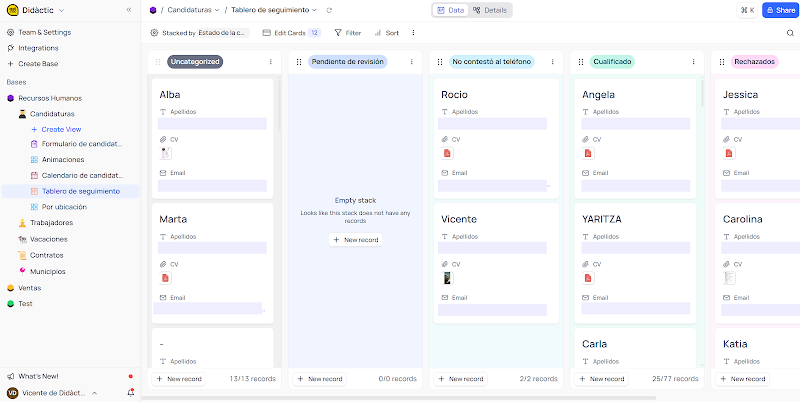Open the Katia record card
This screenshot has width=800, height=402.
tap(758, 348)
